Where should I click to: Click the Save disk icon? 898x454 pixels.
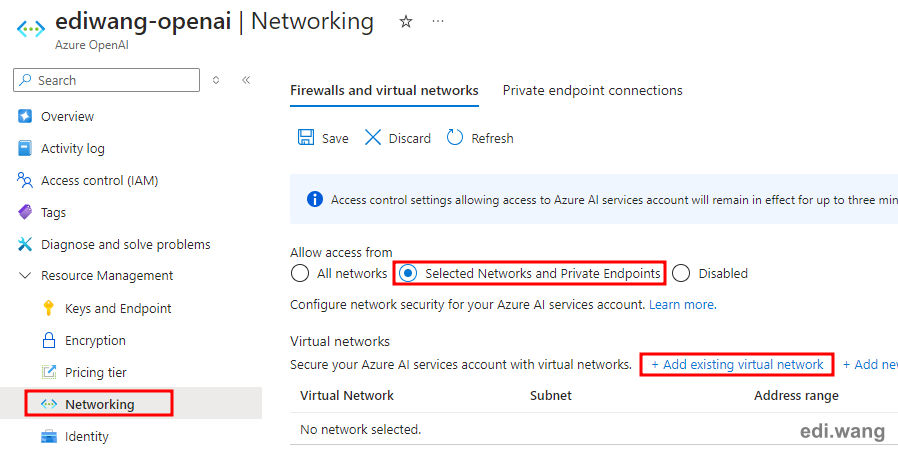coord(306,137)
